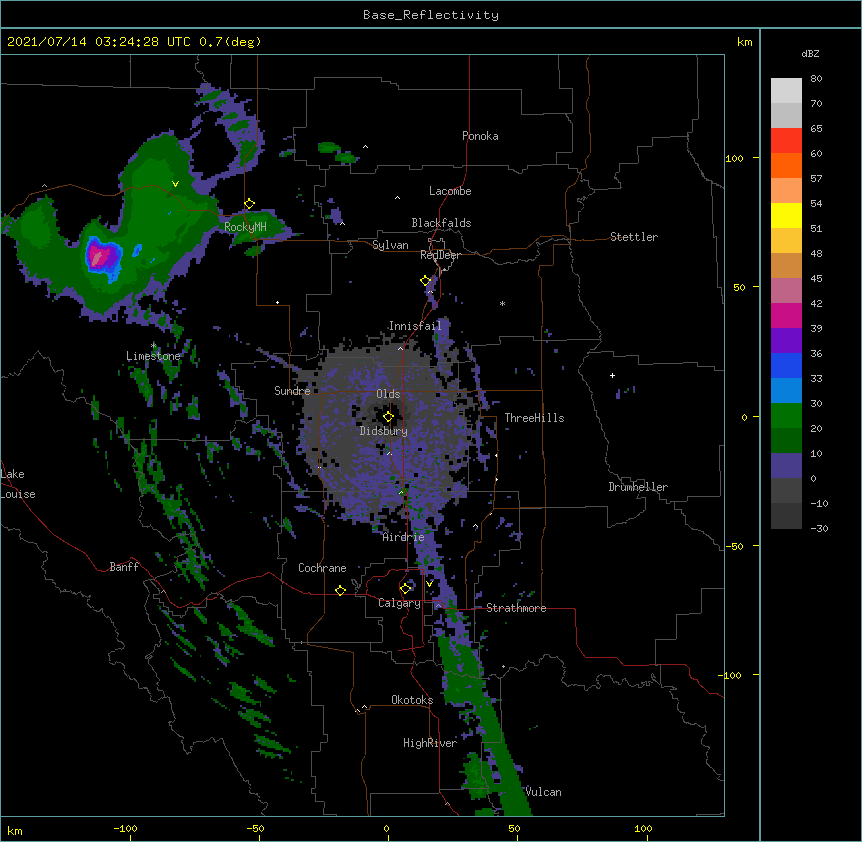The height and width of the screenshot is (842, 862).
Task: Click the ThreeHills city label
Action: click(x=534, y=418)
